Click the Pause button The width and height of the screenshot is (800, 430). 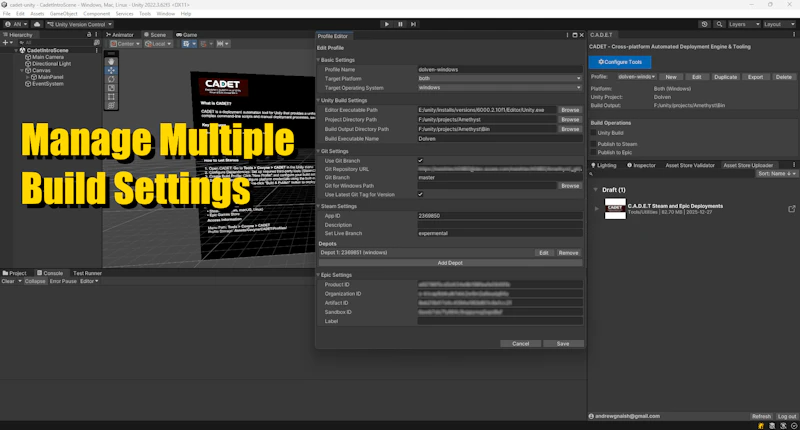click(x=400, y=24)
